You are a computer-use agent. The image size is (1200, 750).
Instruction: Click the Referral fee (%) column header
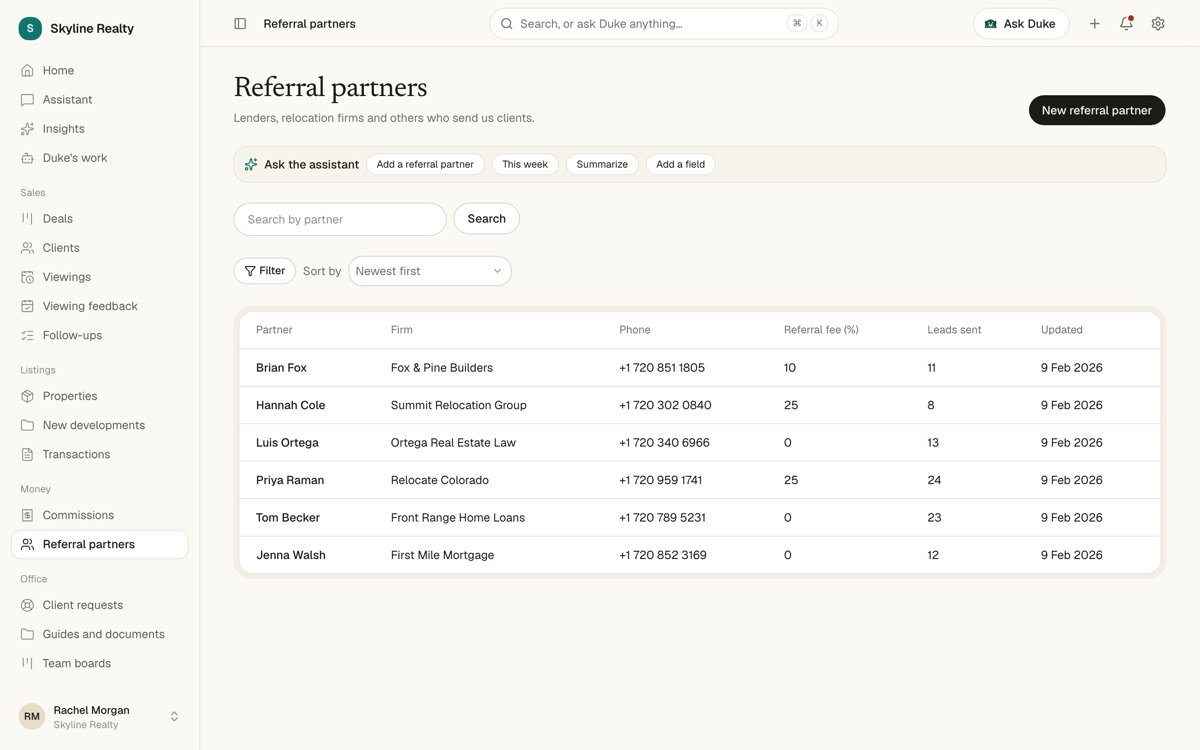(x=821, y=329)
